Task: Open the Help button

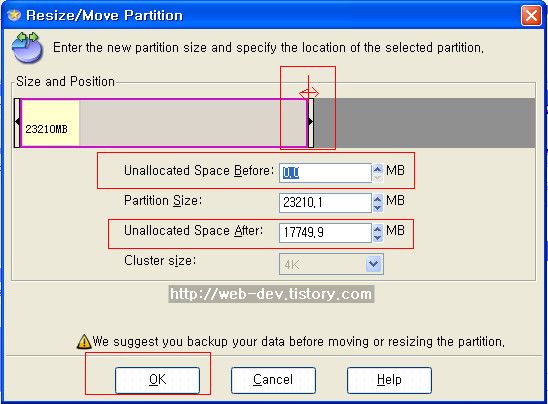Action: coord(389,380)
